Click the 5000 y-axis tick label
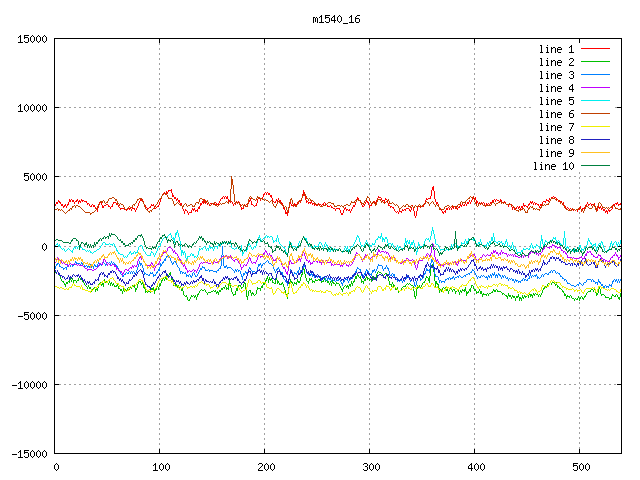The height and width of the screenshot is (480, 640). coord(35,177)
